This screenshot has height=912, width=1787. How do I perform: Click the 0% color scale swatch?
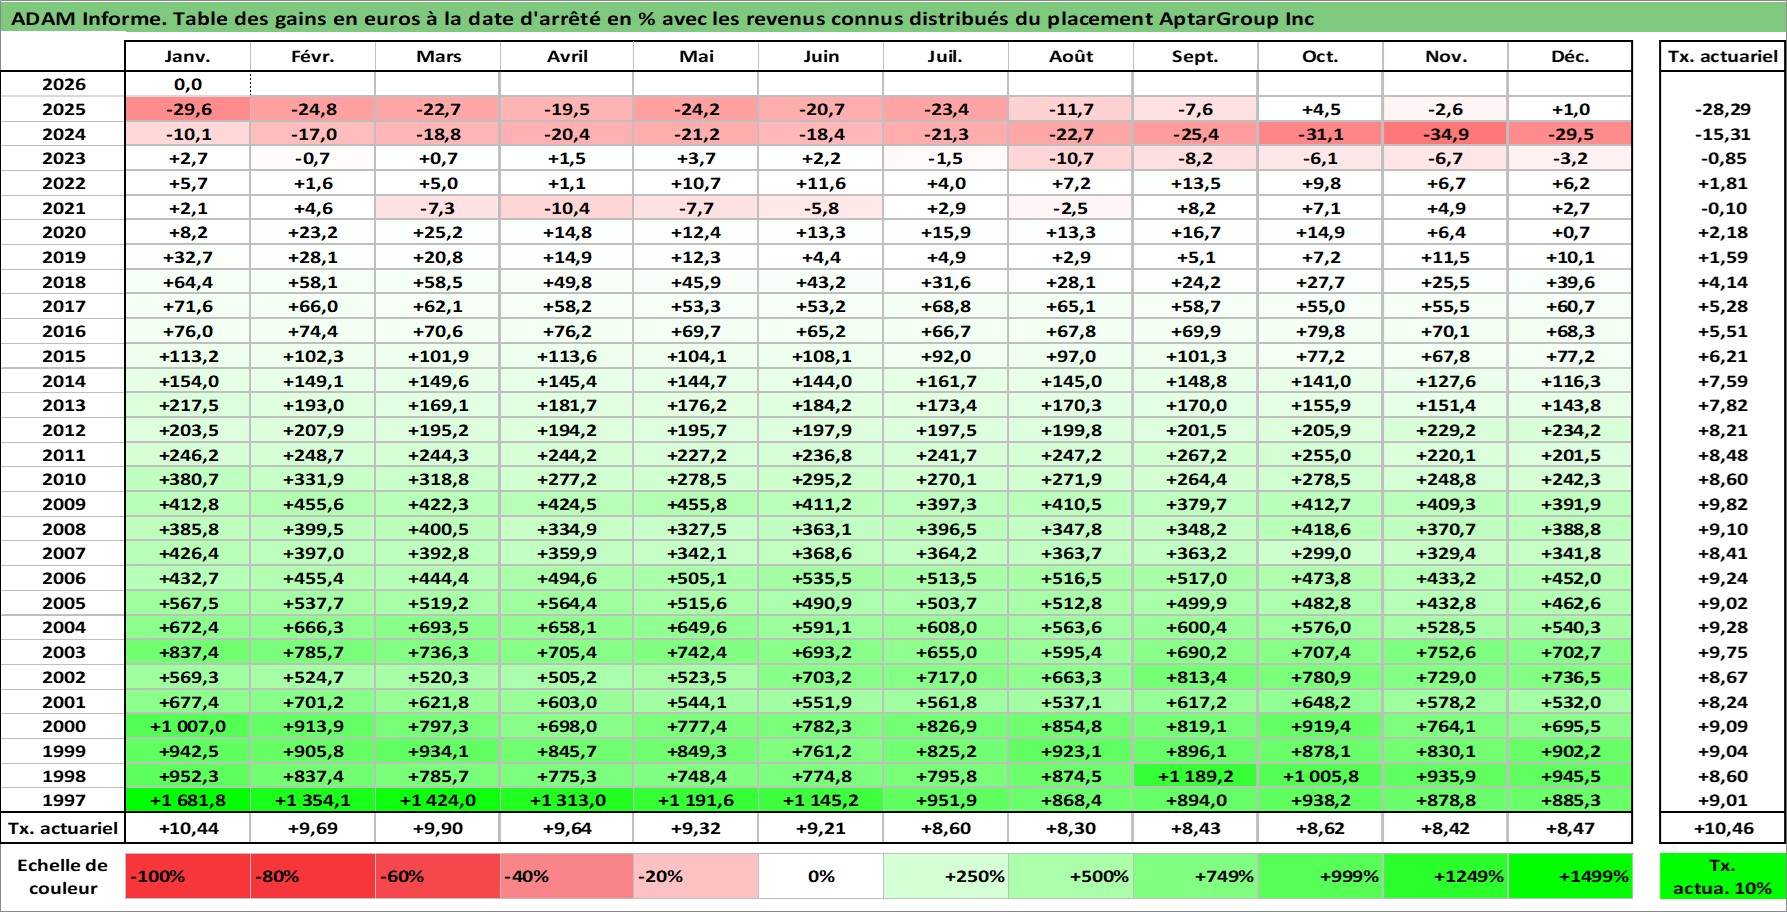(x=821, y=876)
